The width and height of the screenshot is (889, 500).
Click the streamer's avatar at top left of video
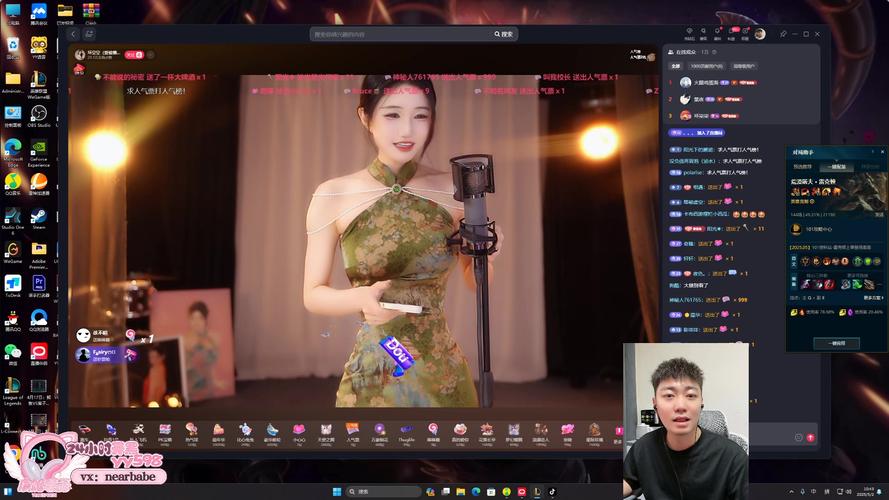(78, 54)
